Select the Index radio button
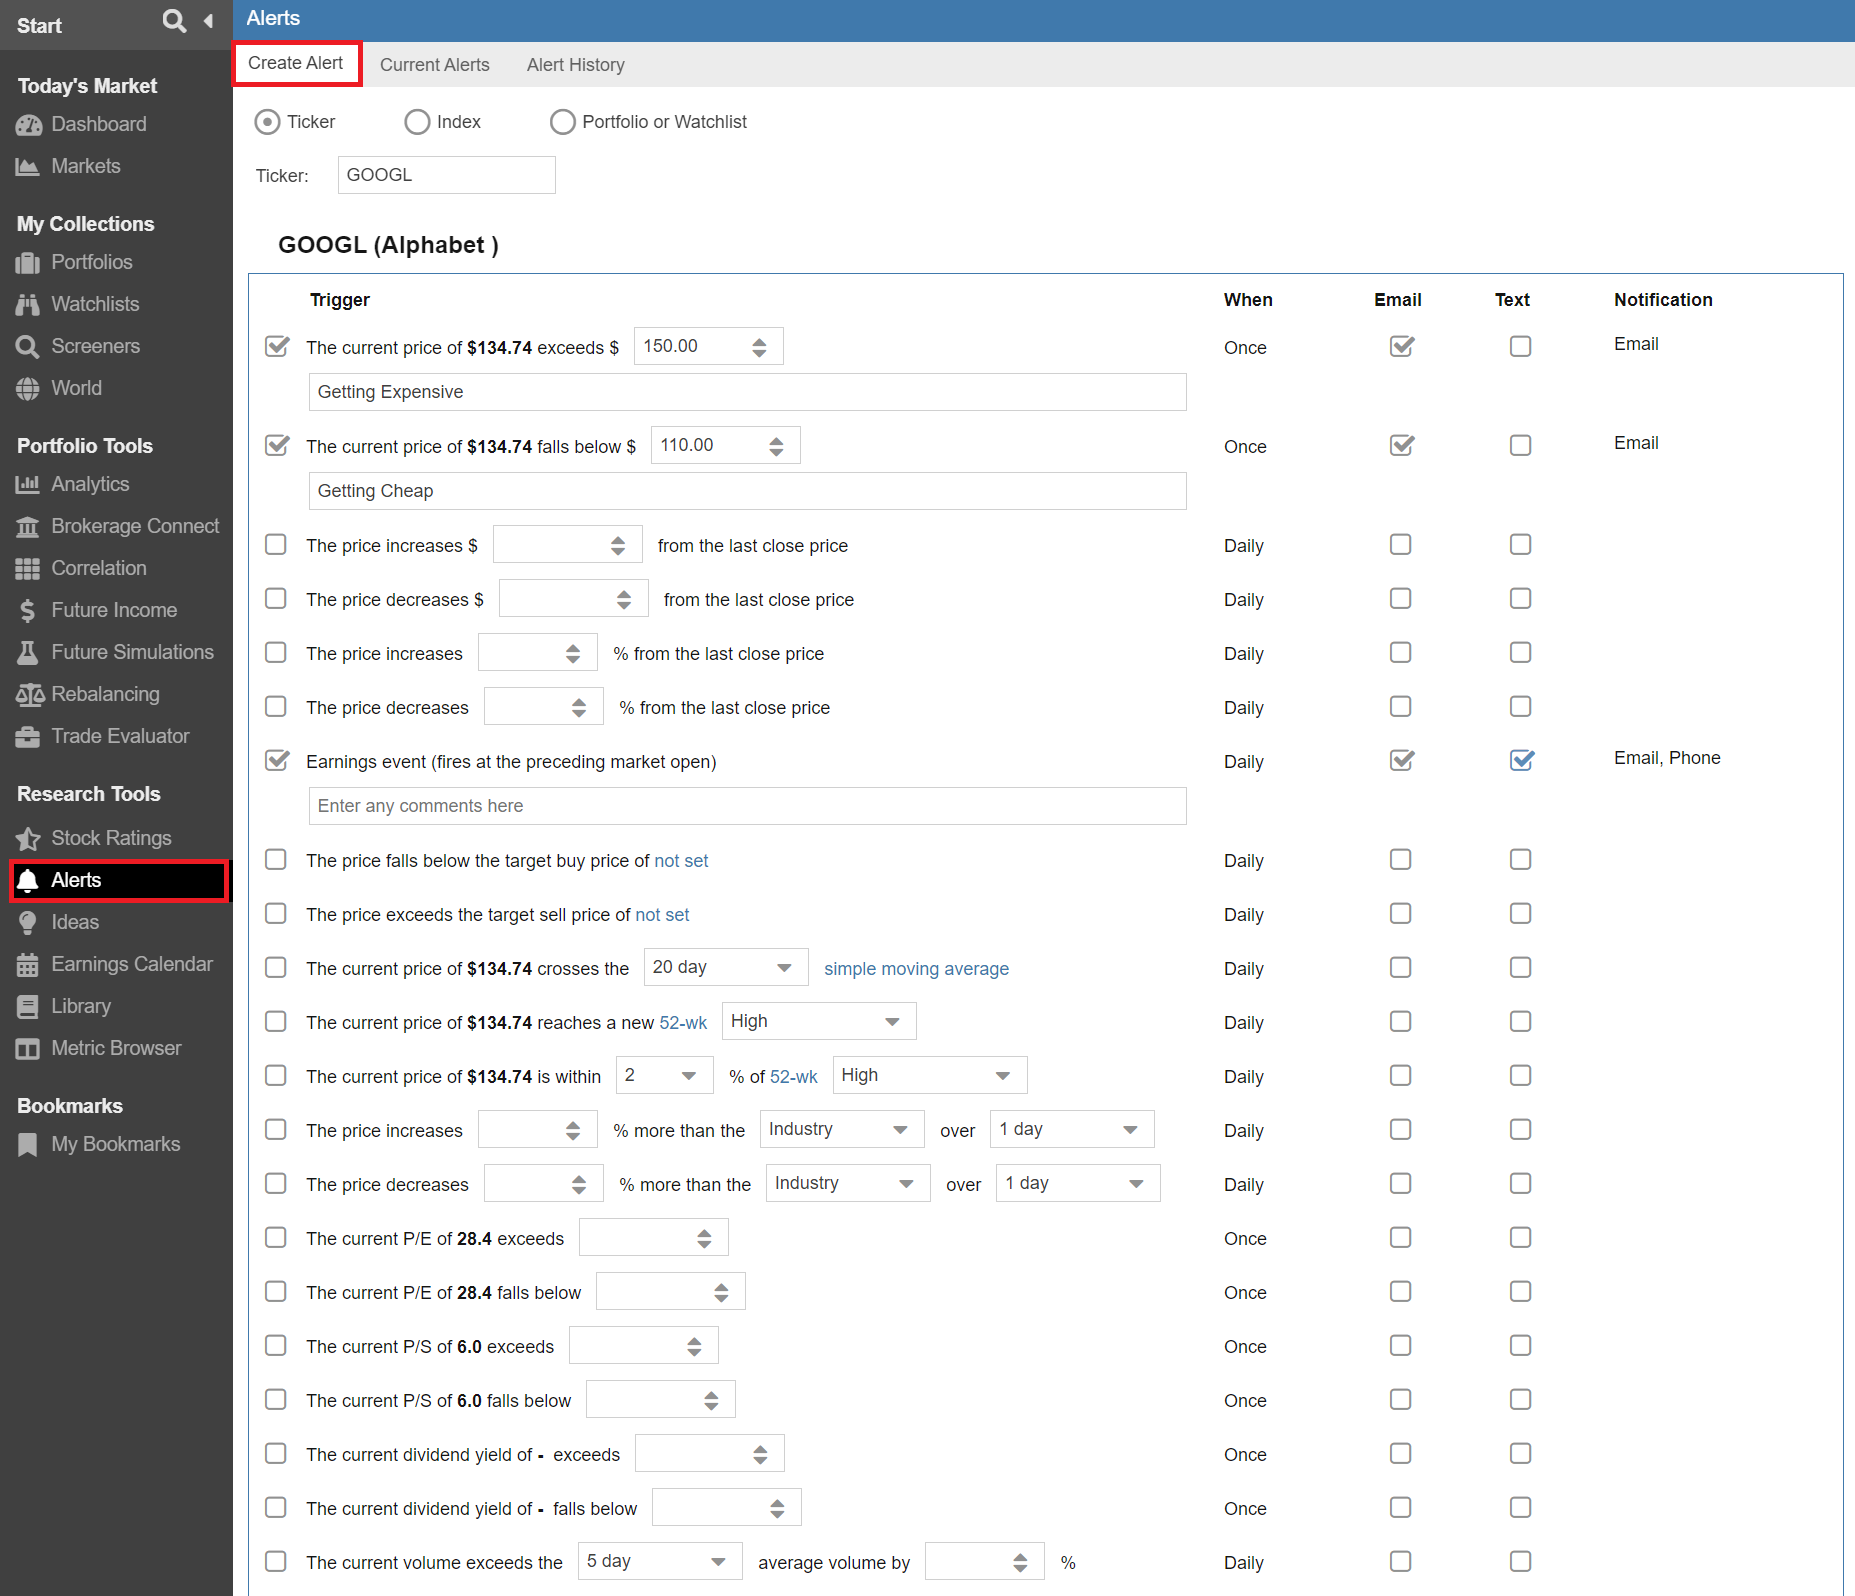 [417, 122]
